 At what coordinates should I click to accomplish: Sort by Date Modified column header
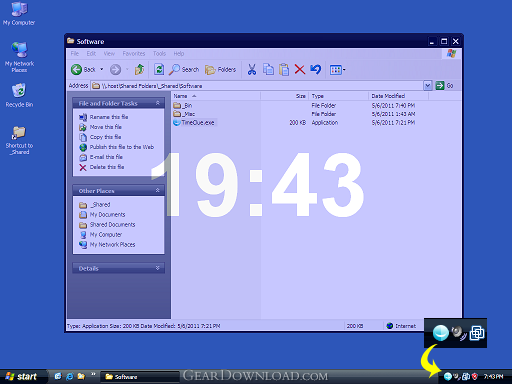(x=398, y=96)
